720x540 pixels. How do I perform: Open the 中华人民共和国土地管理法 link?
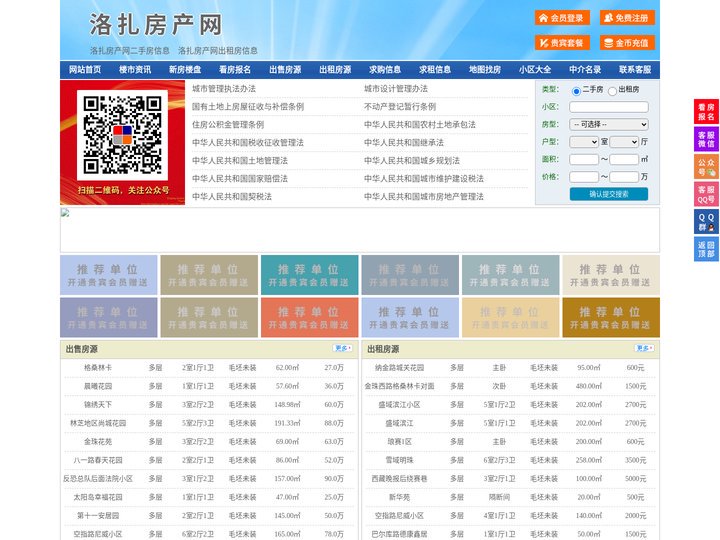(x=240, y=160)
